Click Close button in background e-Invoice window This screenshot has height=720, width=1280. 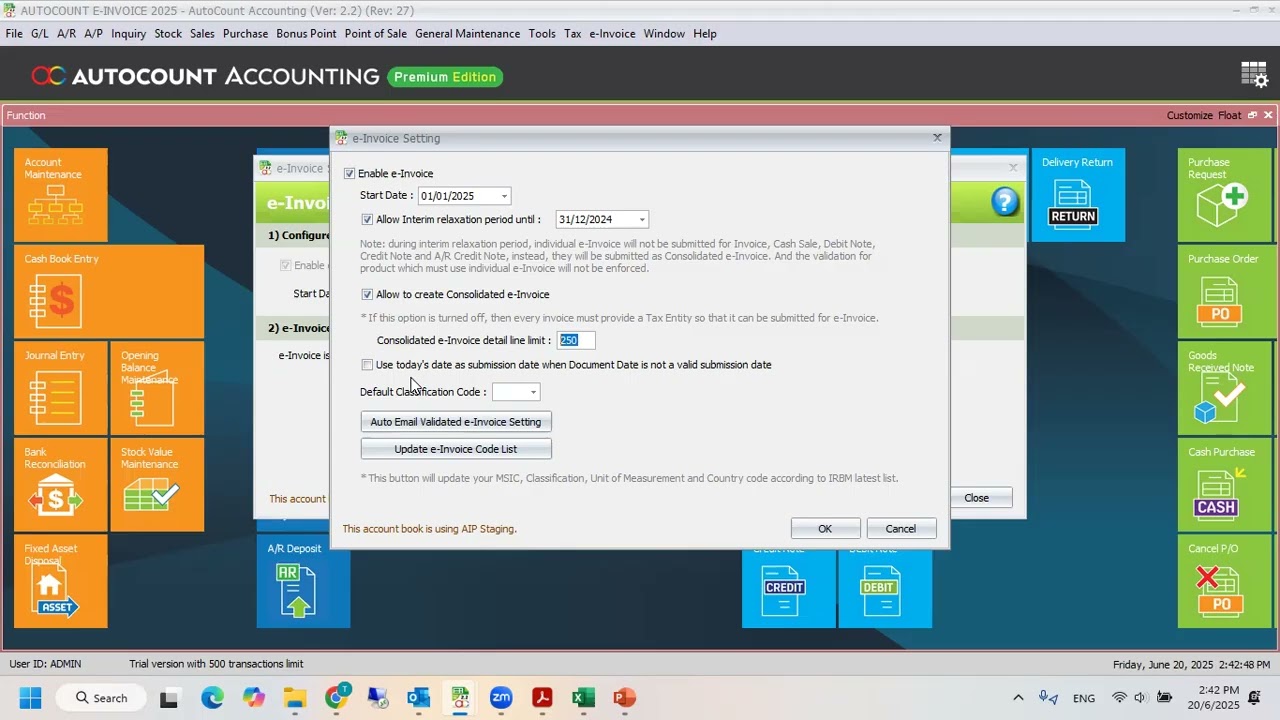pos(980,498)
